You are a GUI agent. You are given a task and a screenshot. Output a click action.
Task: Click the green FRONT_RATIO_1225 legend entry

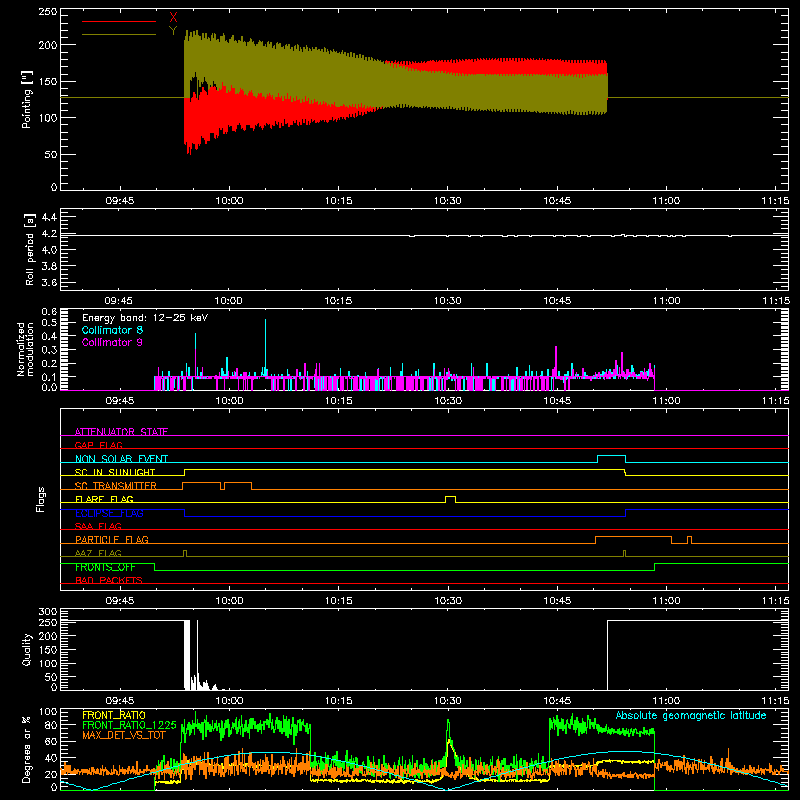130,725
